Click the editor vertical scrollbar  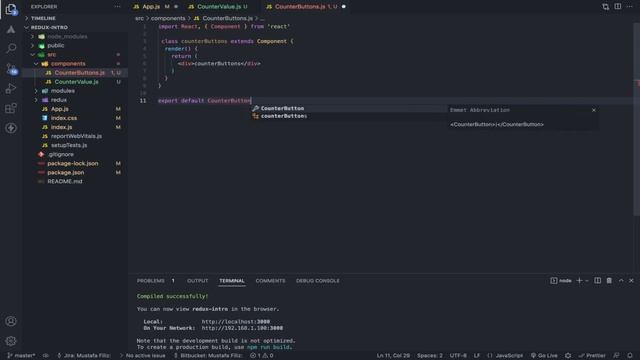pyautogui.click(x=637, y=118)
